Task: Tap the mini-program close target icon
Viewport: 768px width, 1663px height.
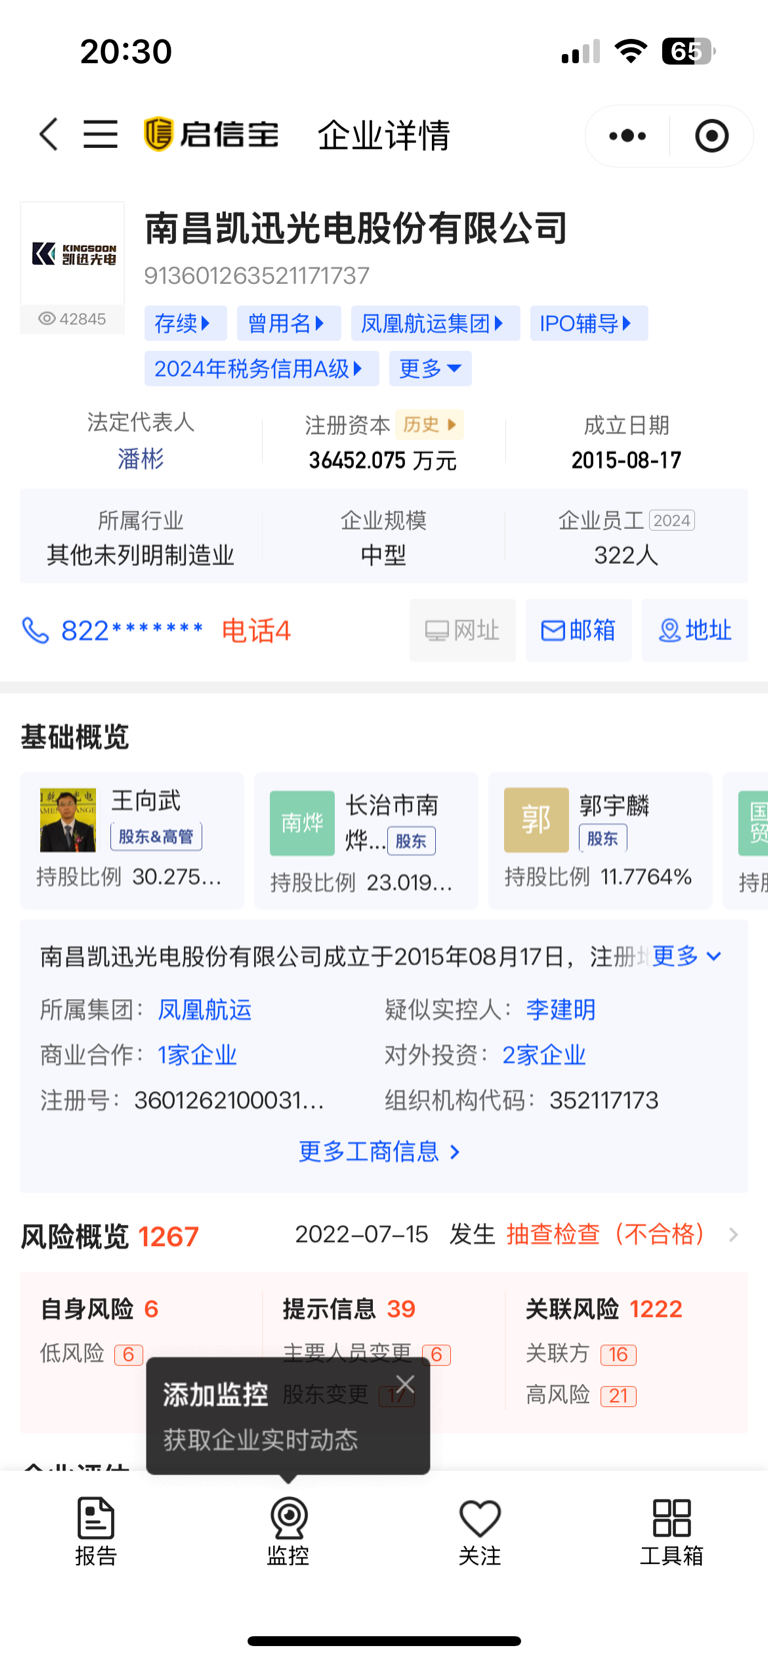Action: pyautogui.click(x=712, y=135)
